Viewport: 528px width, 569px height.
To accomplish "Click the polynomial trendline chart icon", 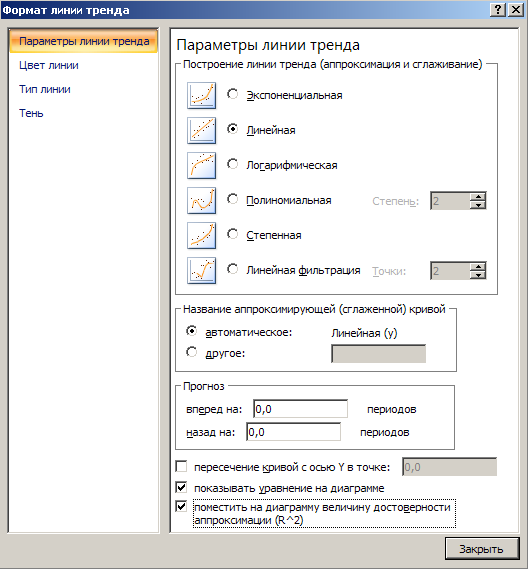I will coord(201,200).
